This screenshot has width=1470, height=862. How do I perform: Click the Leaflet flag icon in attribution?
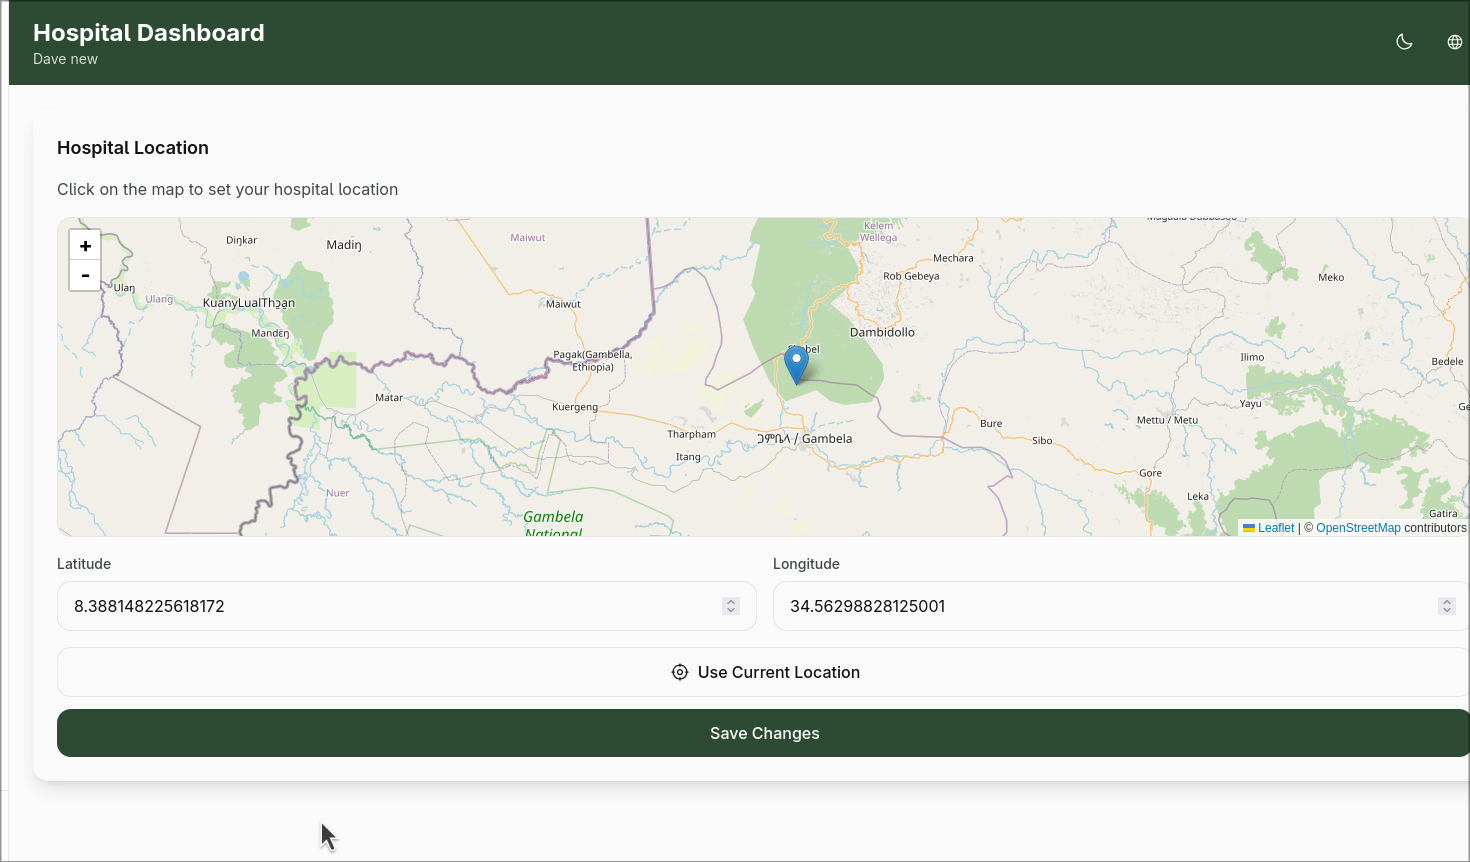coord(1249,528)
